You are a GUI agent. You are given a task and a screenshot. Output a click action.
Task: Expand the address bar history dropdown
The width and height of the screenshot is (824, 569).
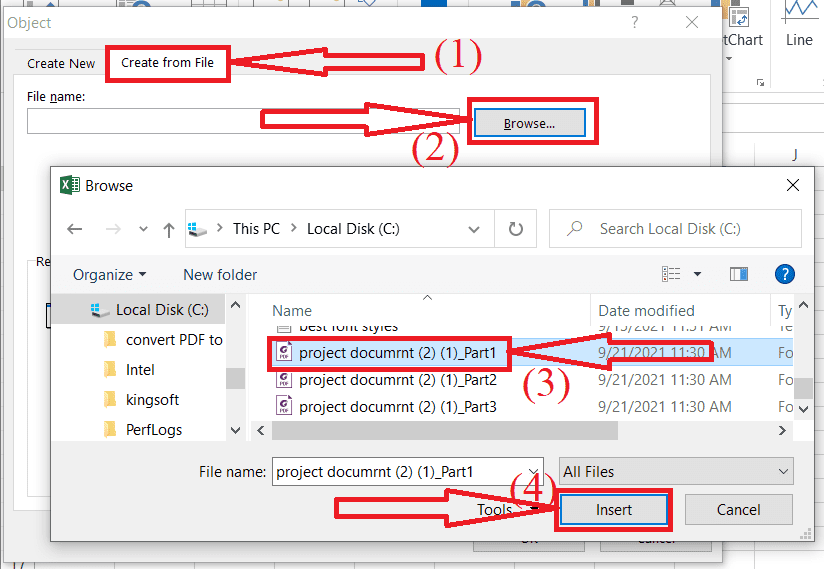pyautogui.click(x=474, y=229)
